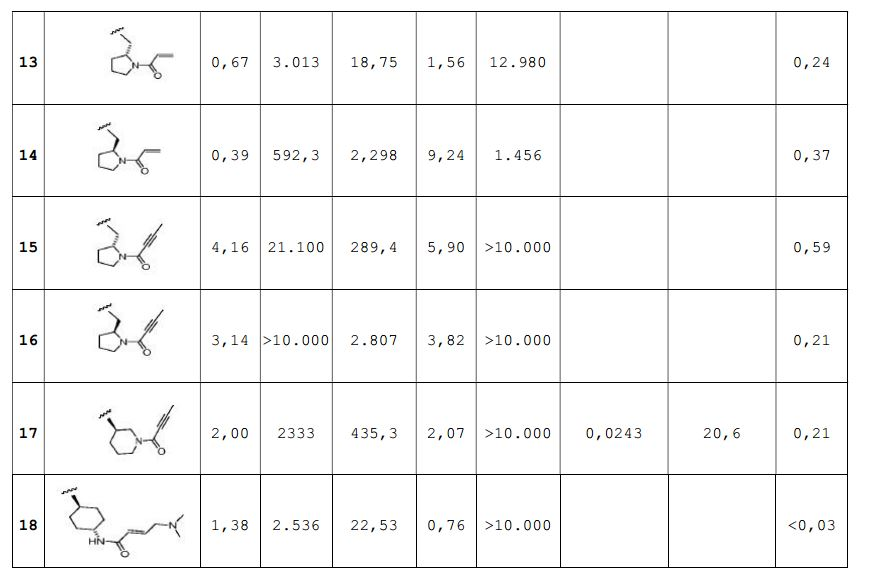Click the <0,03 value cell

811,526
